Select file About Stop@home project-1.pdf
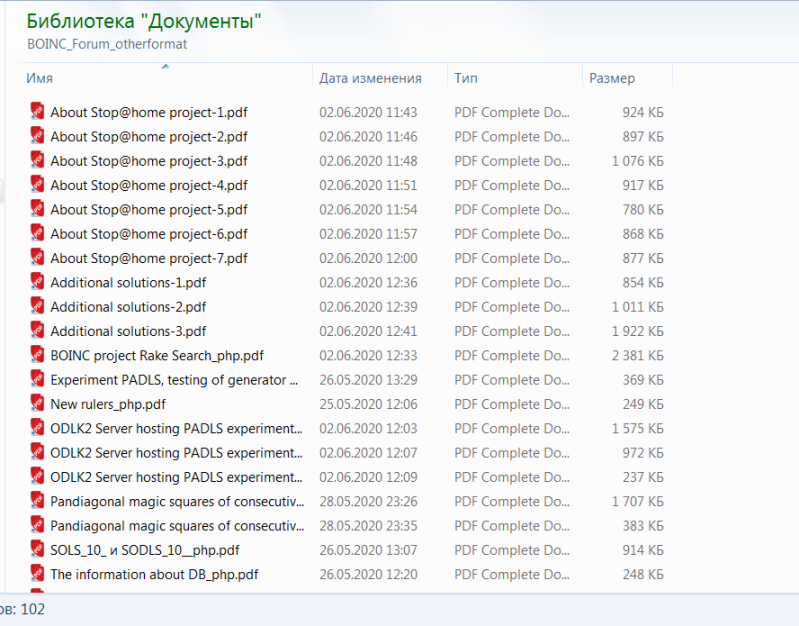 149,112
